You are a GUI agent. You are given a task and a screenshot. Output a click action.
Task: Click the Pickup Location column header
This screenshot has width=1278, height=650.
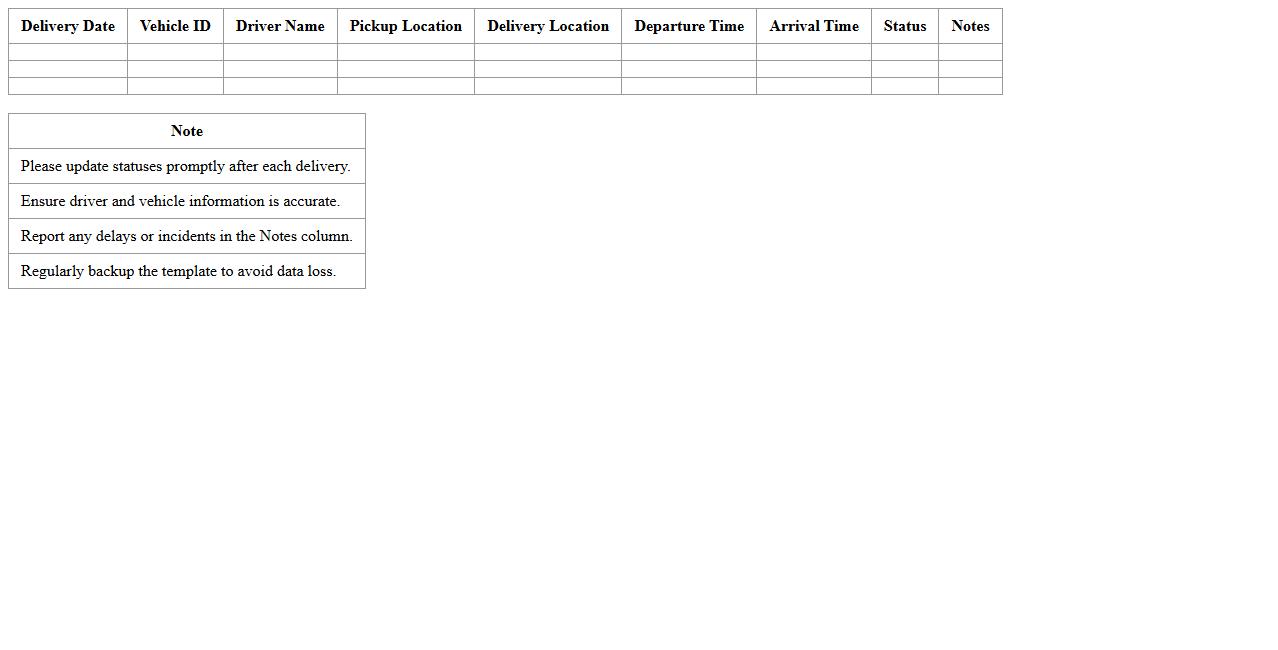[405, 26]
